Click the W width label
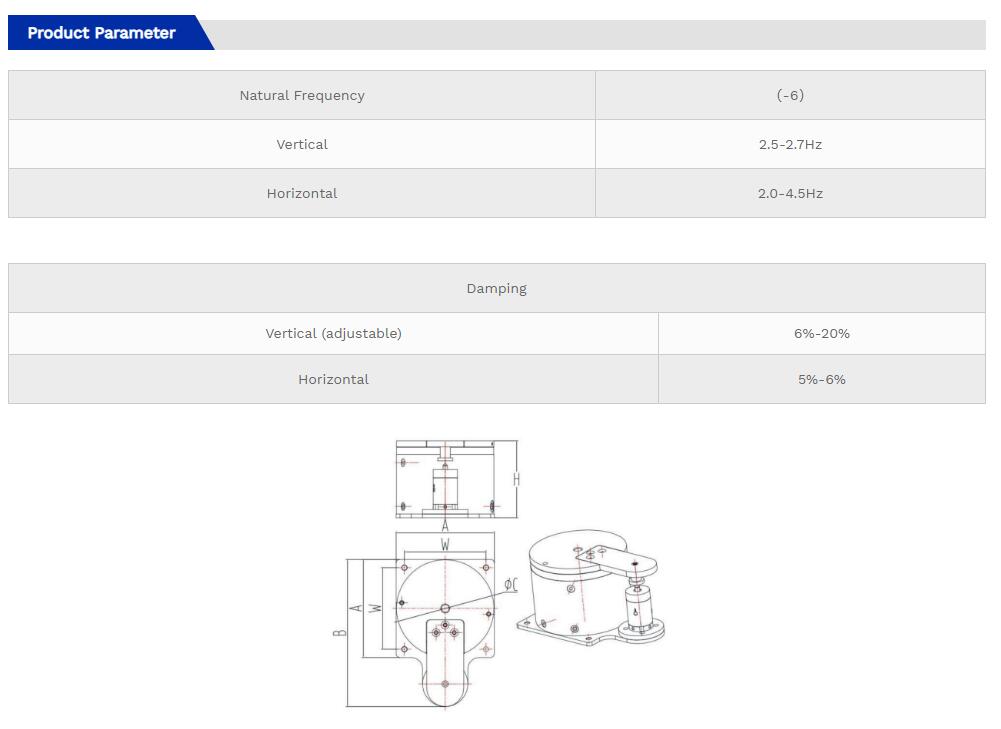The height and width of the screenshot is (729, 1001). pos(447,545)
